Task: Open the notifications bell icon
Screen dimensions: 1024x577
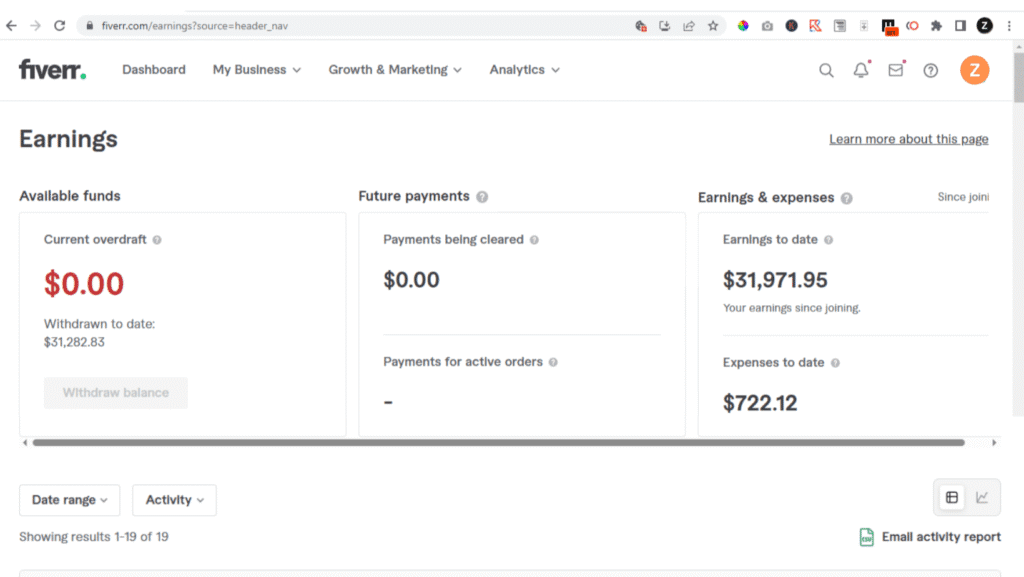Action: 861,70
